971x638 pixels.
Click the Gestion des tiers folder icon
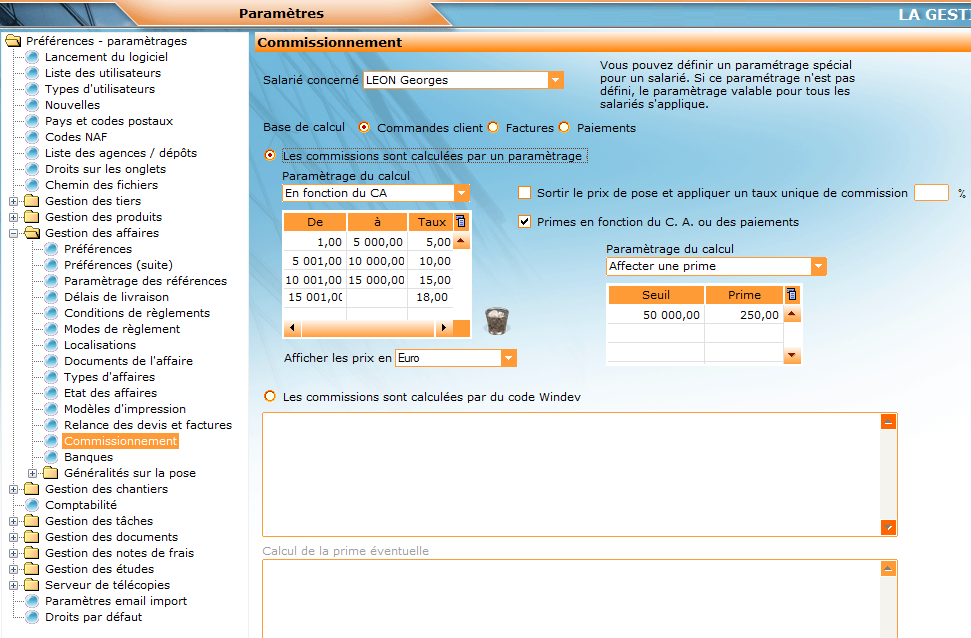pyautogui.click(x=32, y=201)
